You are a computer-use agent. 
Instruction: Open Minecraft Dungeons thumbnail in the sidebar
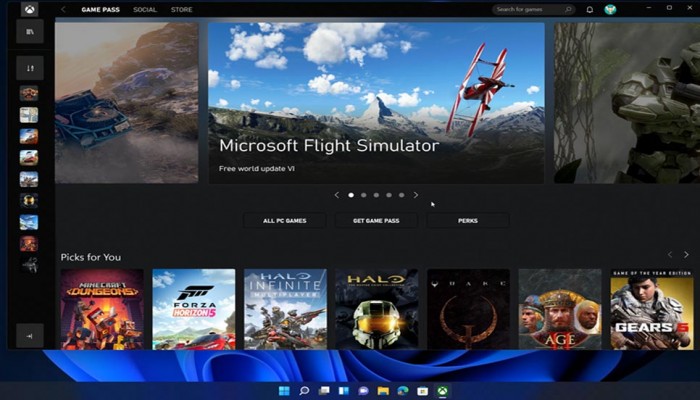29,243
